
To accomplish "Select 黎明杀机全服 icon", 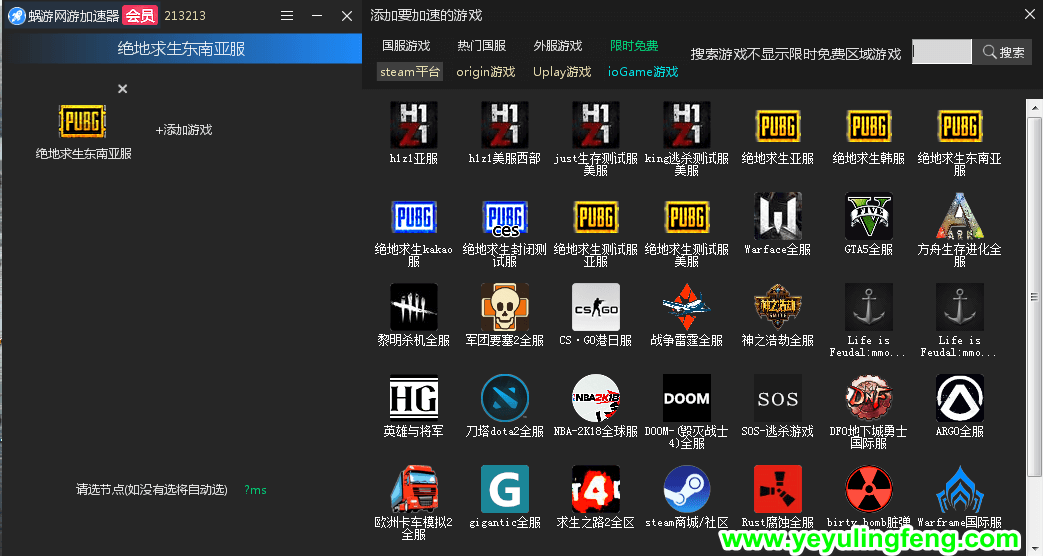I will [x=414, y=307].
